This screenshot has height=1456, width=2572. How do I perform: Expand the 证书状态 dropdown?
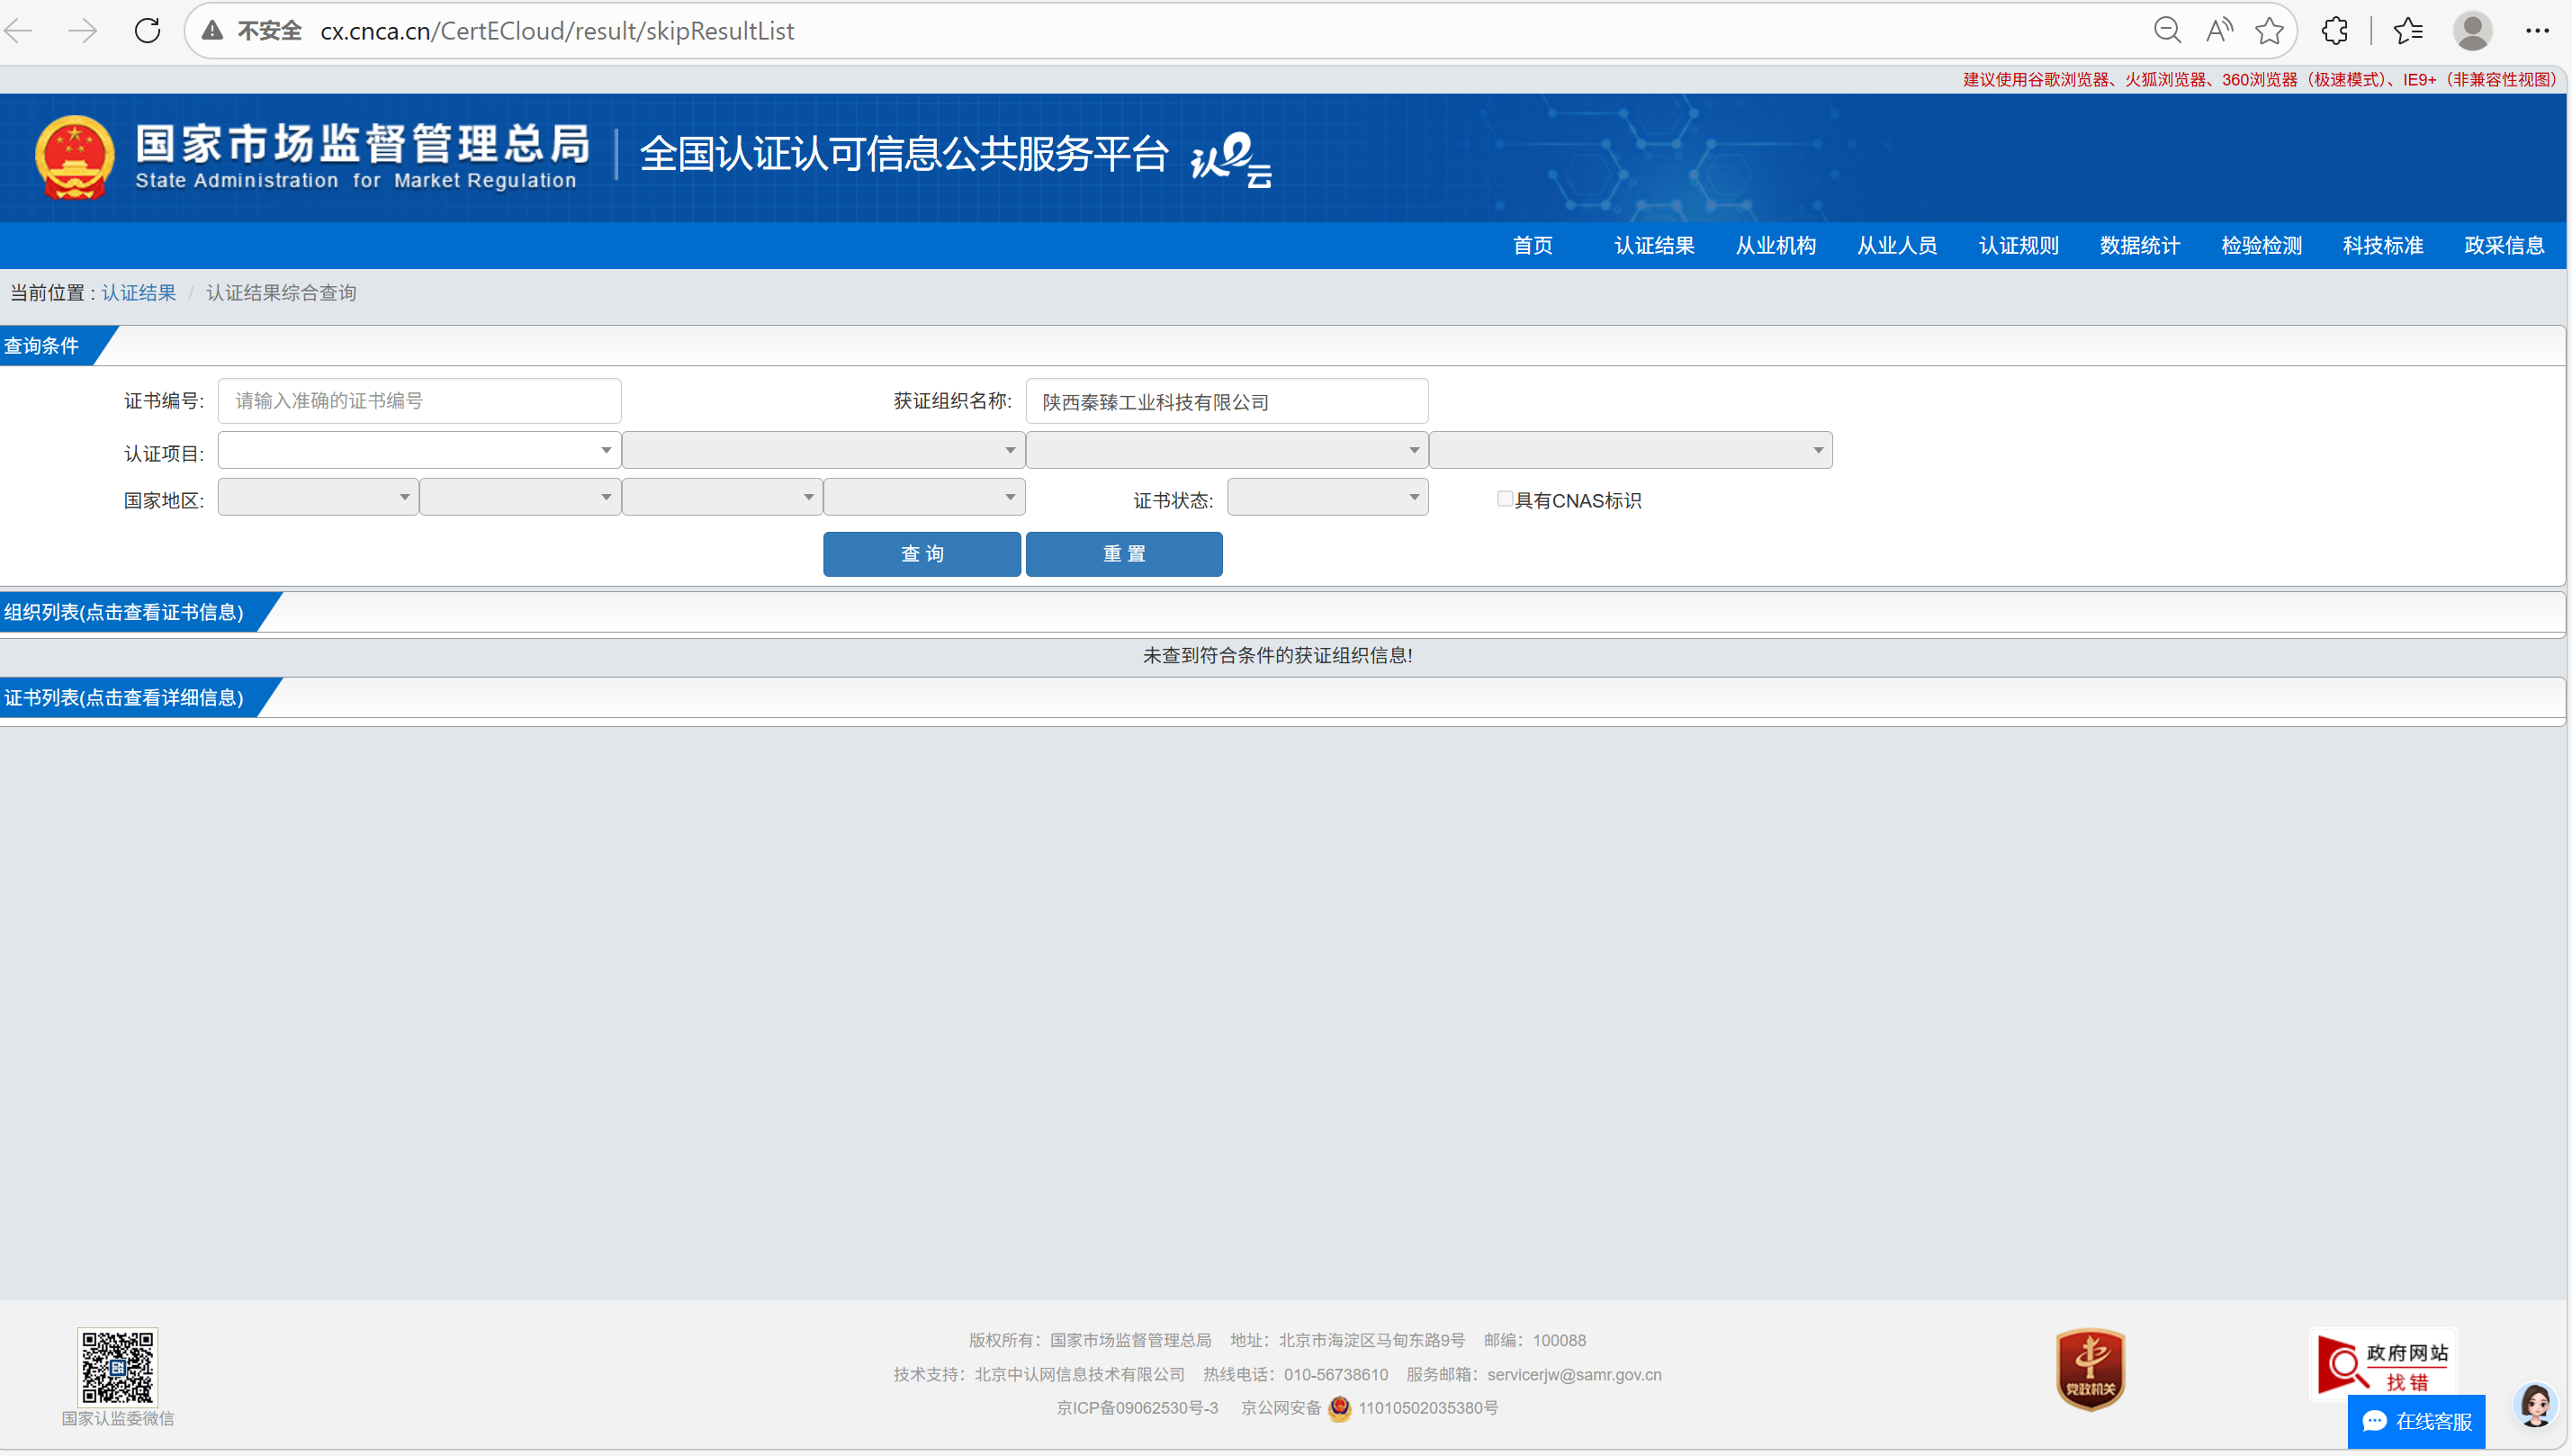coord(1327,497)
